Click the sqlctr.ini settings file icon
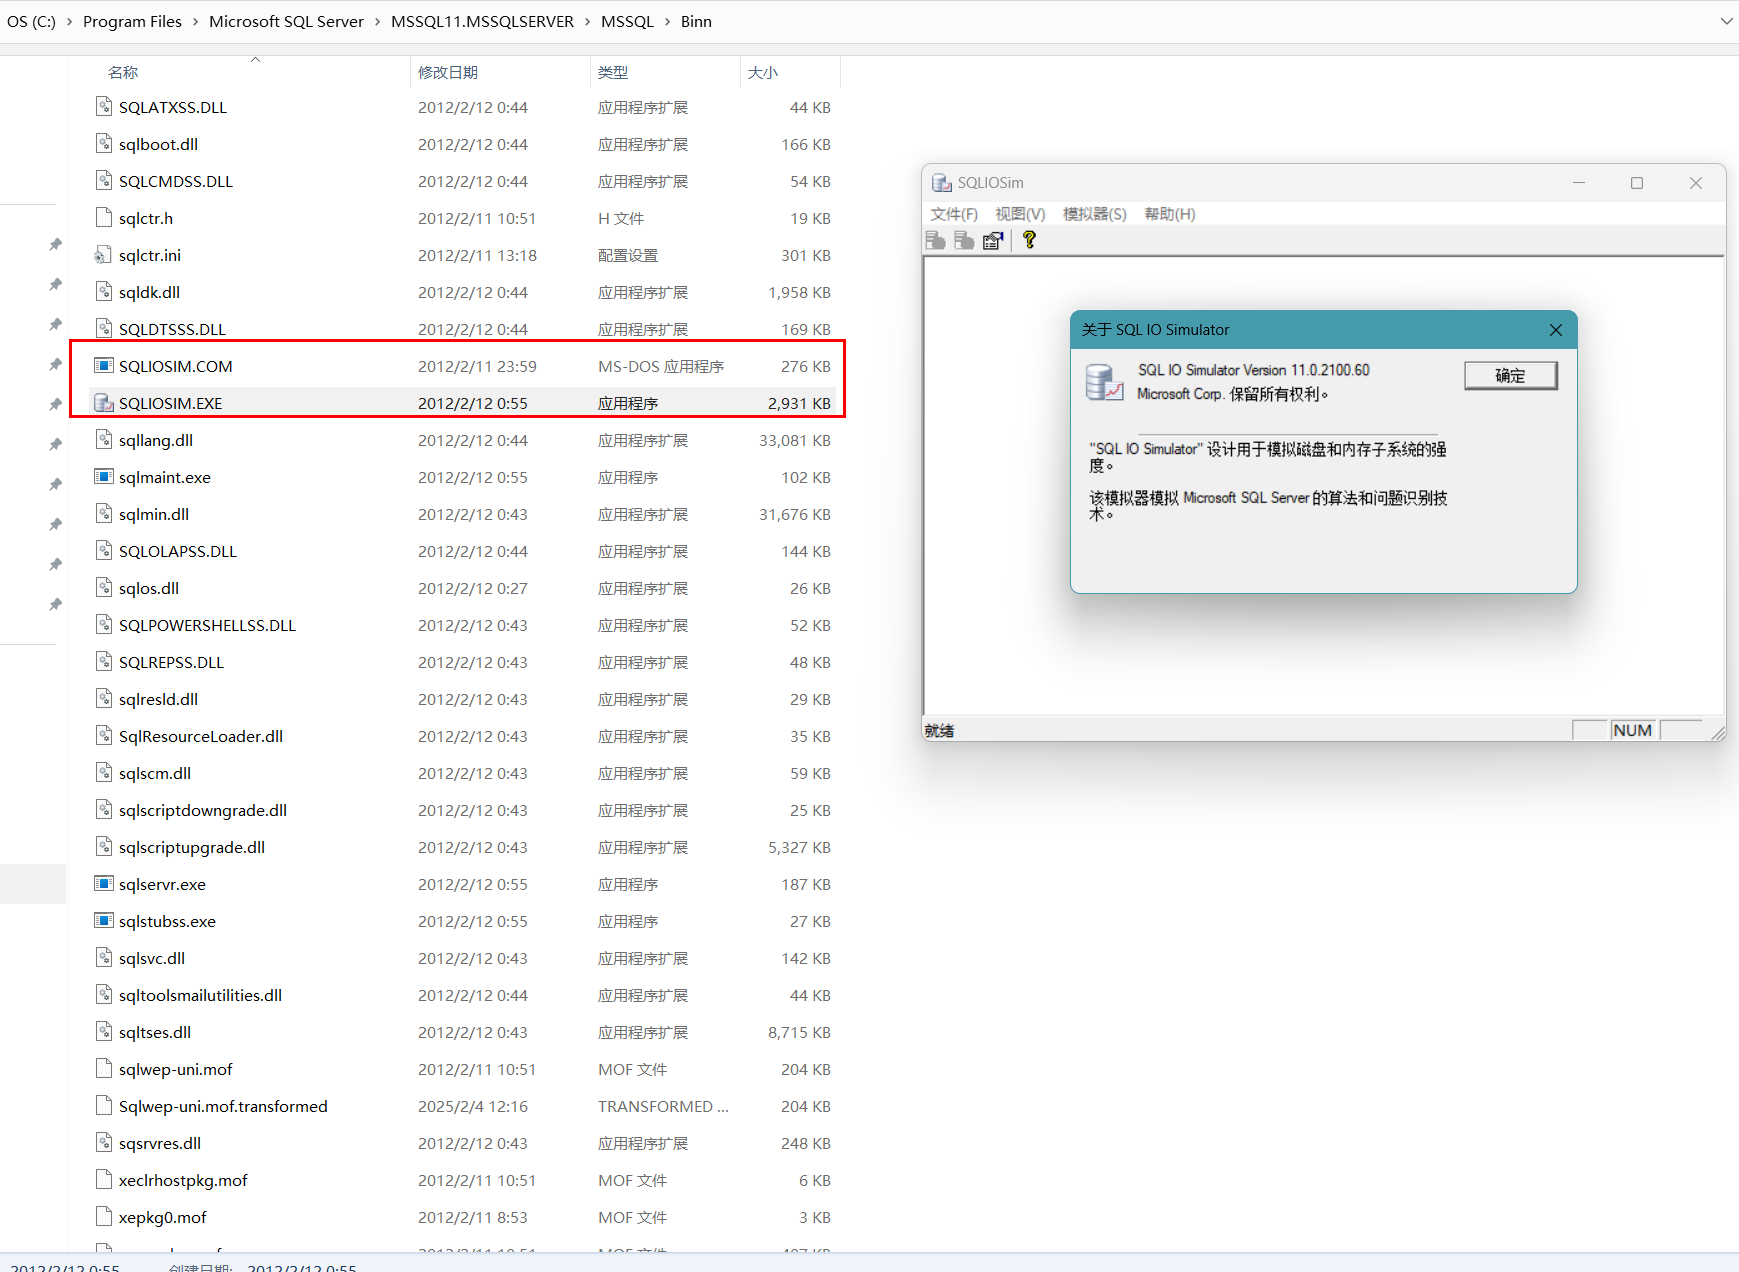Viewport: 1739px width, 1272px height. point(103,255)
